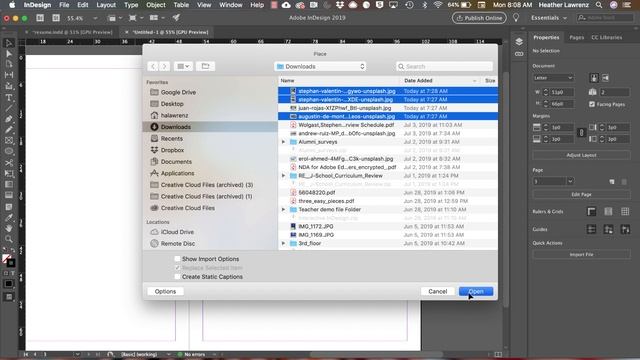Select the Direct Selection tool
The height and width of the screenshot is (360, 640).
click(x=9, y=53)
